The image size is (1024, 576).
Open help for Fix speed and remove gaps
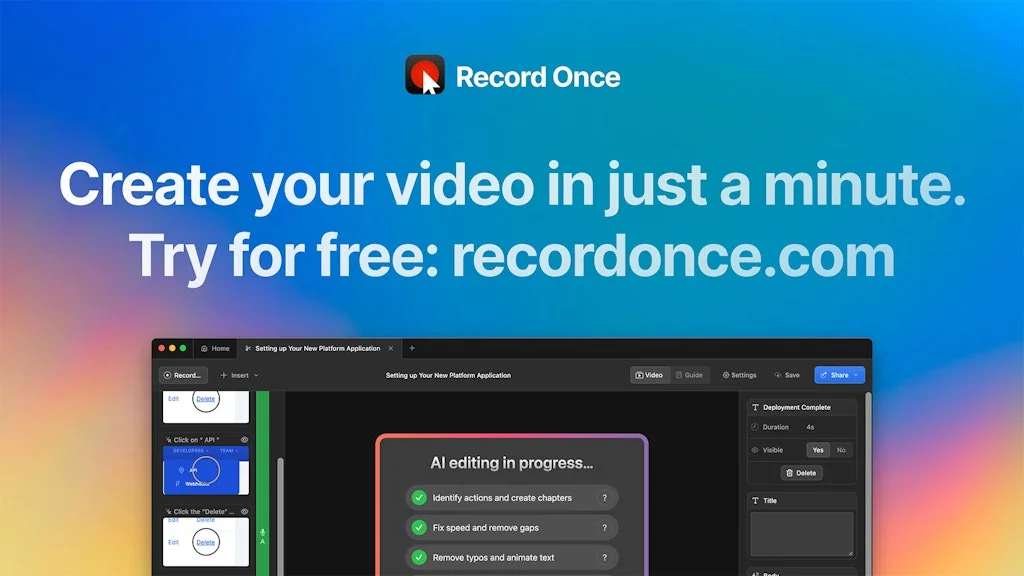(x=604, y=528)
